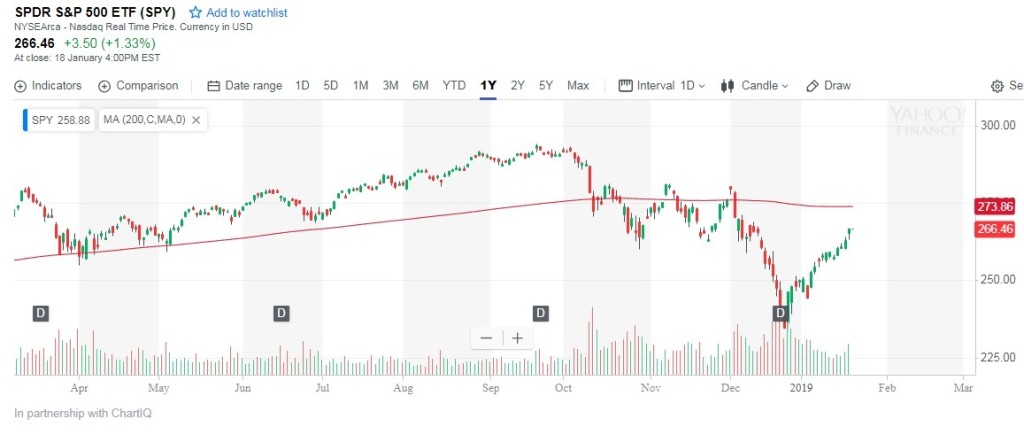Open the Indicators plus icon

[21, 86]
